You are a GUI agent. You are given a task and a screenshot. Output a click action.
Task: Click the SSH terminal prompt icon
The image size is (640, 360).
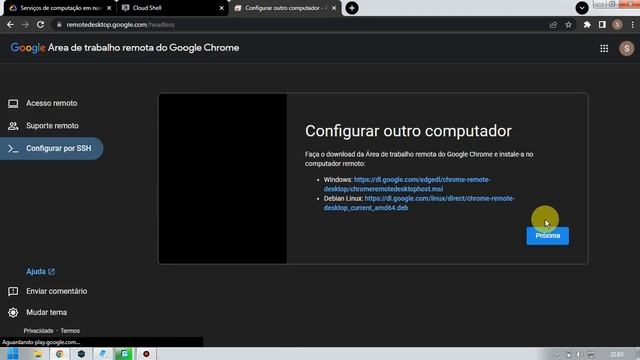13,149
